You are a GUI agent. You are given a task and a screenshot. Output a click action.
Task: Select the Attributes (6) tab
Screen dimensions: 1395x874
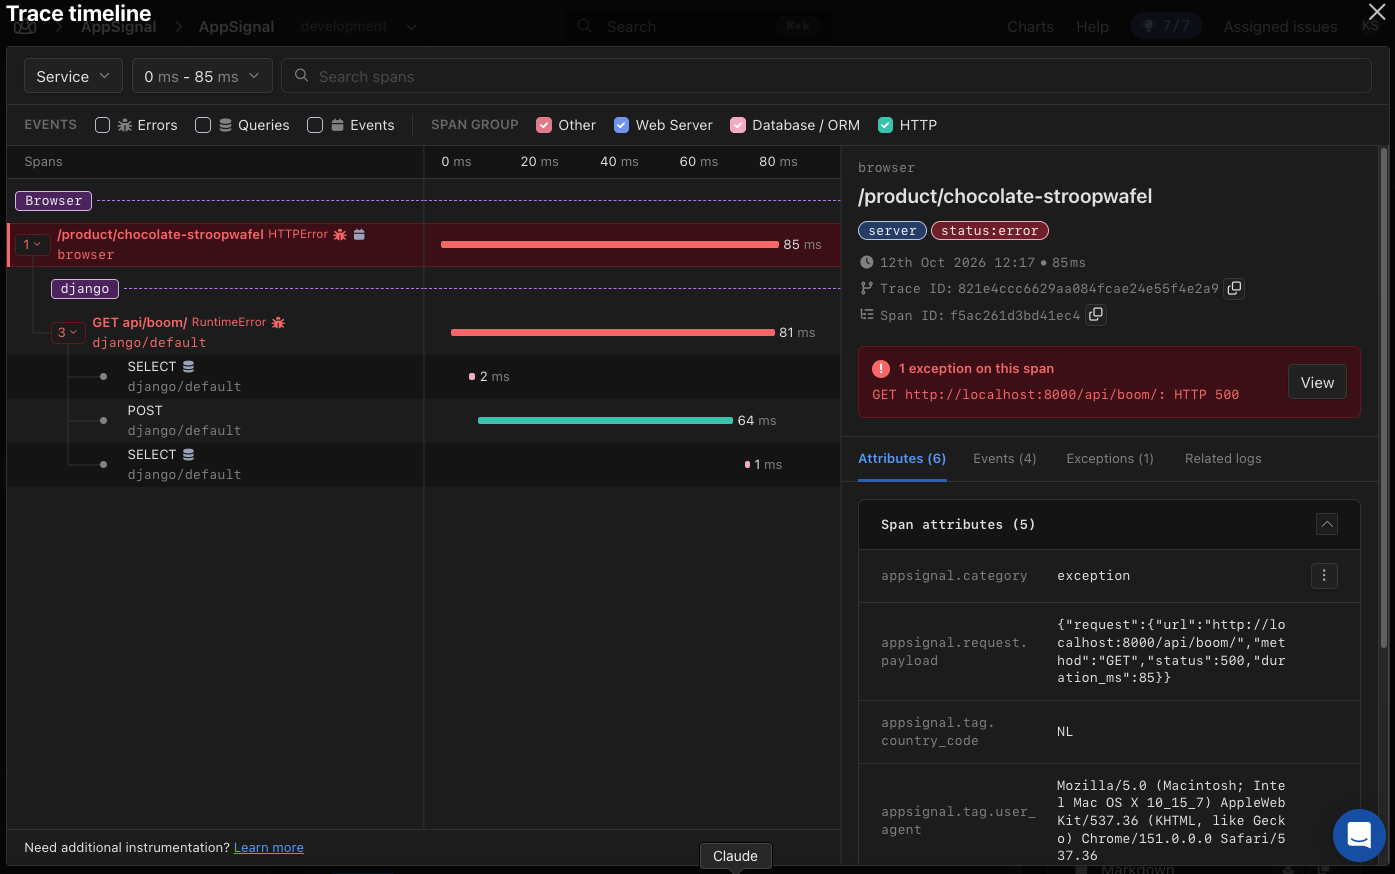tap(902, 459)
